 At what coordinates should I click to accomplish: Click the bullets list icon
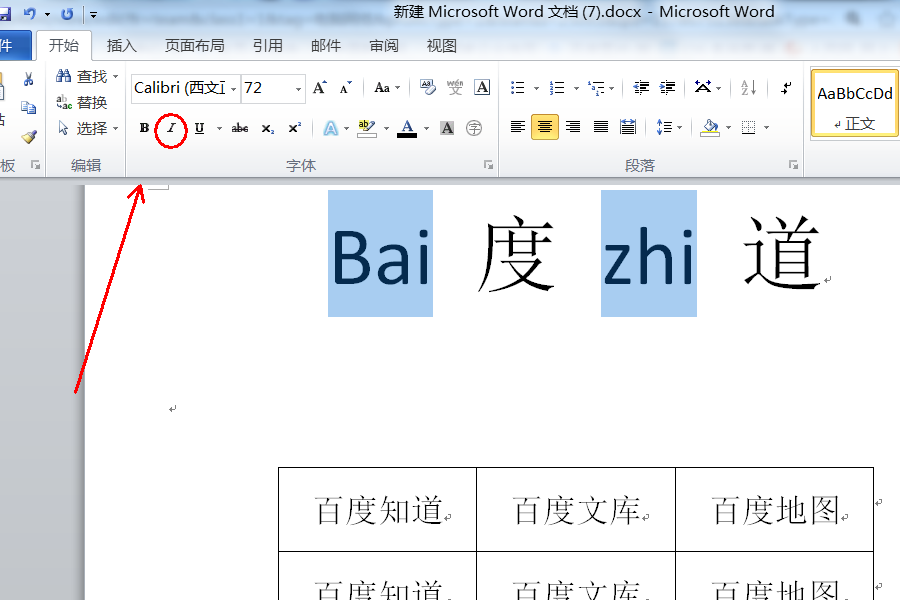pos(518,88)
